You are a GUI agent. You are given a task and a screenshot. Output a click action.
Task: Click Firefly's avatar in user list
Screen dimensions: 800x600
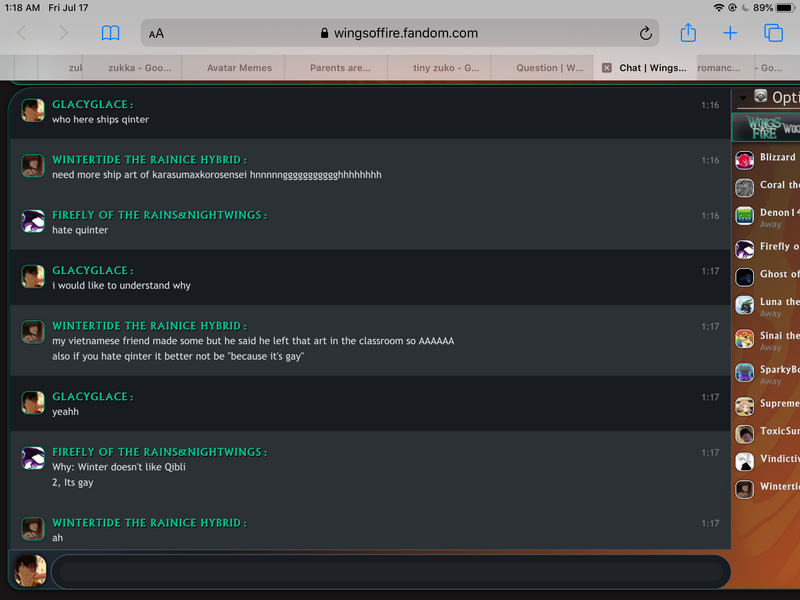pyautogui.click(x=744, y=249)
